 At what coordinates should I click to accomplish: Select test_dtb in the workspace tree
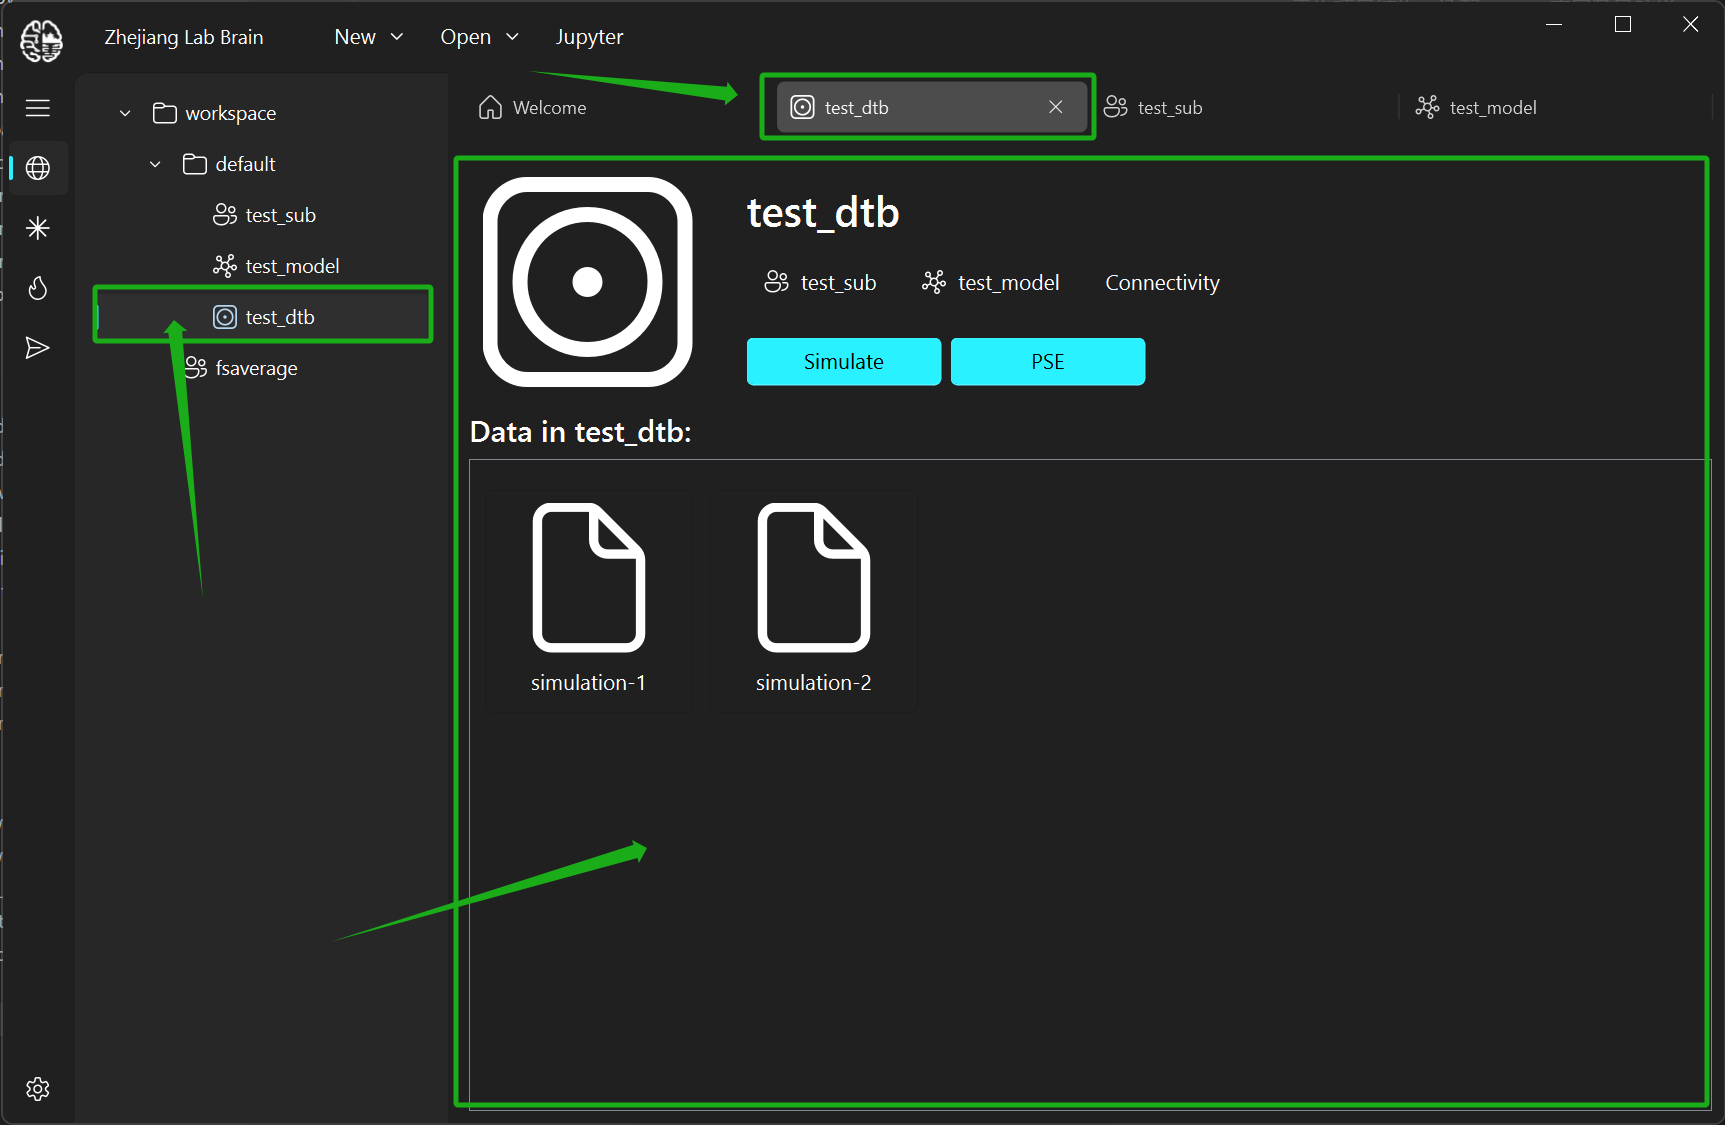tap(264, 317)
